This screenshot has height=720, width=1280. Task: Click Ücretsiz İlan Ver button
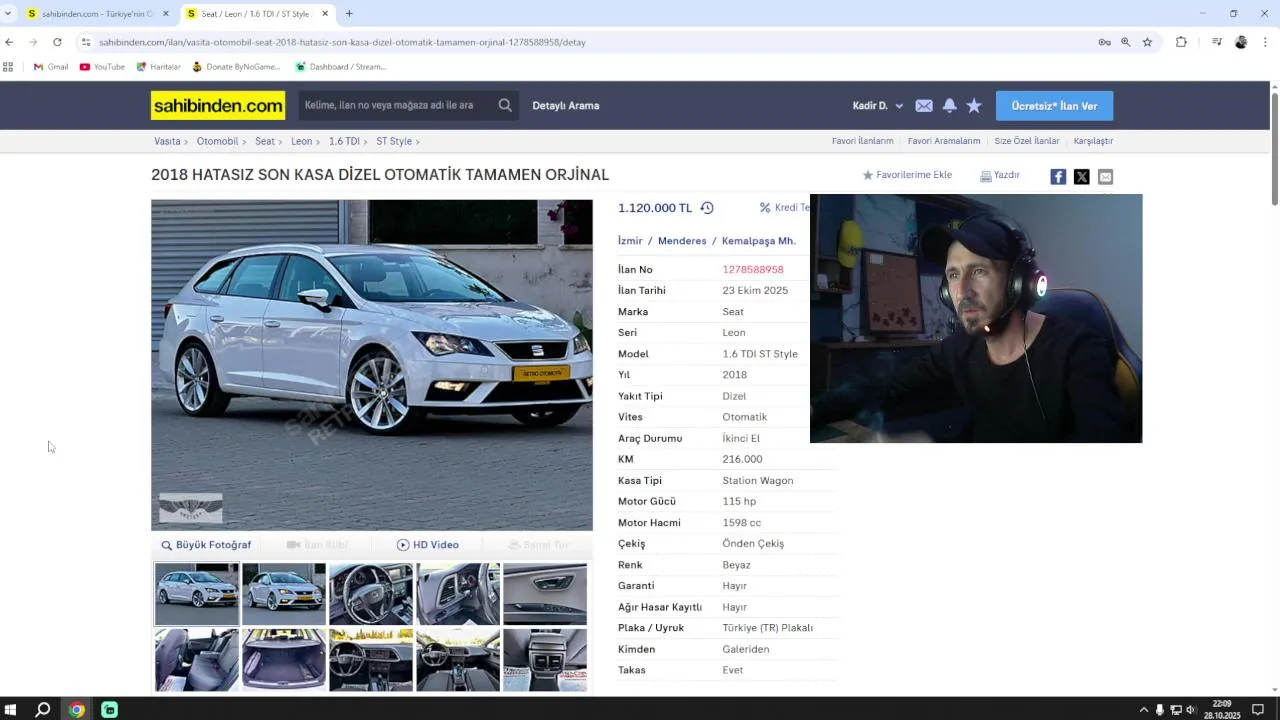point(1054,106)
